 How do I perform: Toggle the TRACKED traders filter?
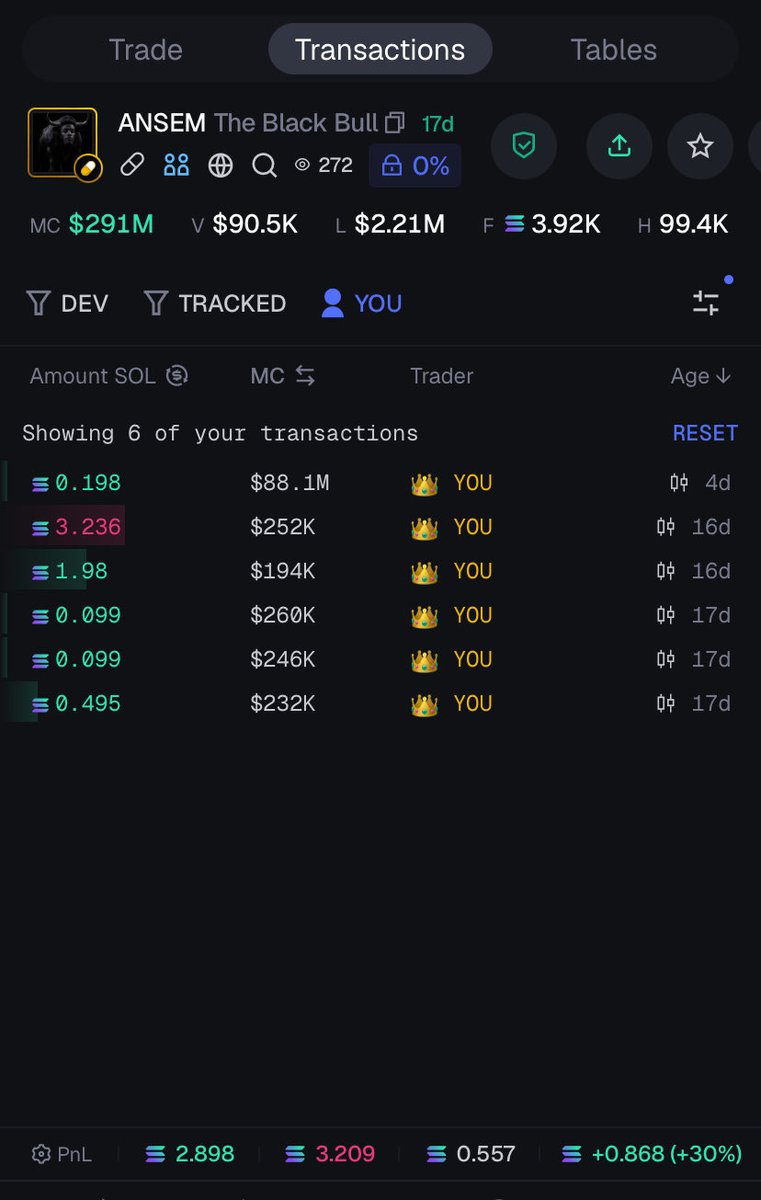click(215, 303)
